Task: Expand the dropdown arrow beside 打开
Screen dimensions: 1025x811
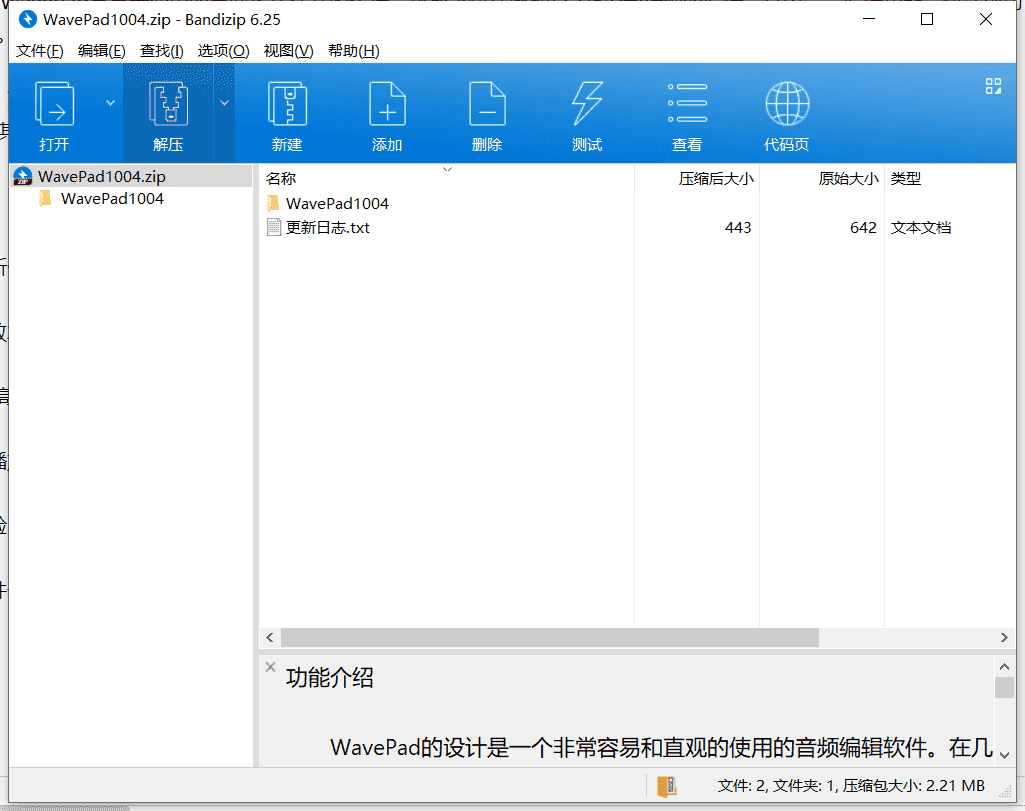Action: 110,103
